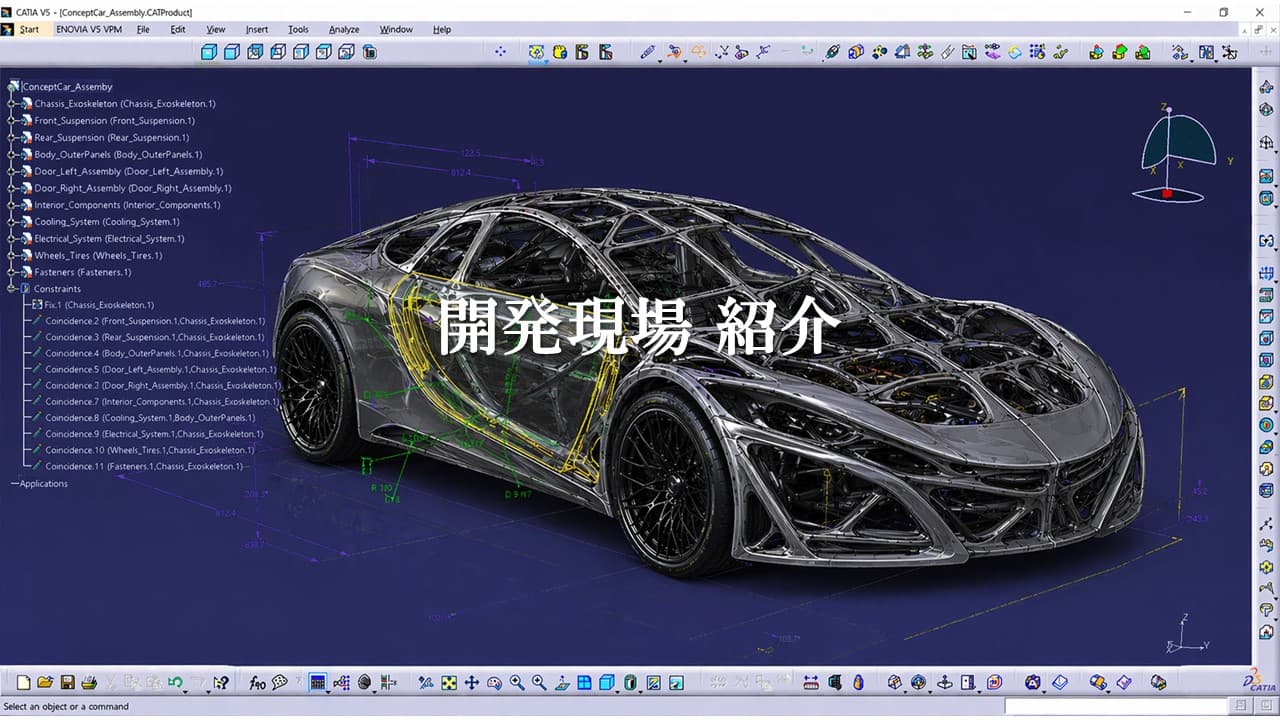Select Coincidence.2 Front_Suspension constraint

click(x=155, y=321)
